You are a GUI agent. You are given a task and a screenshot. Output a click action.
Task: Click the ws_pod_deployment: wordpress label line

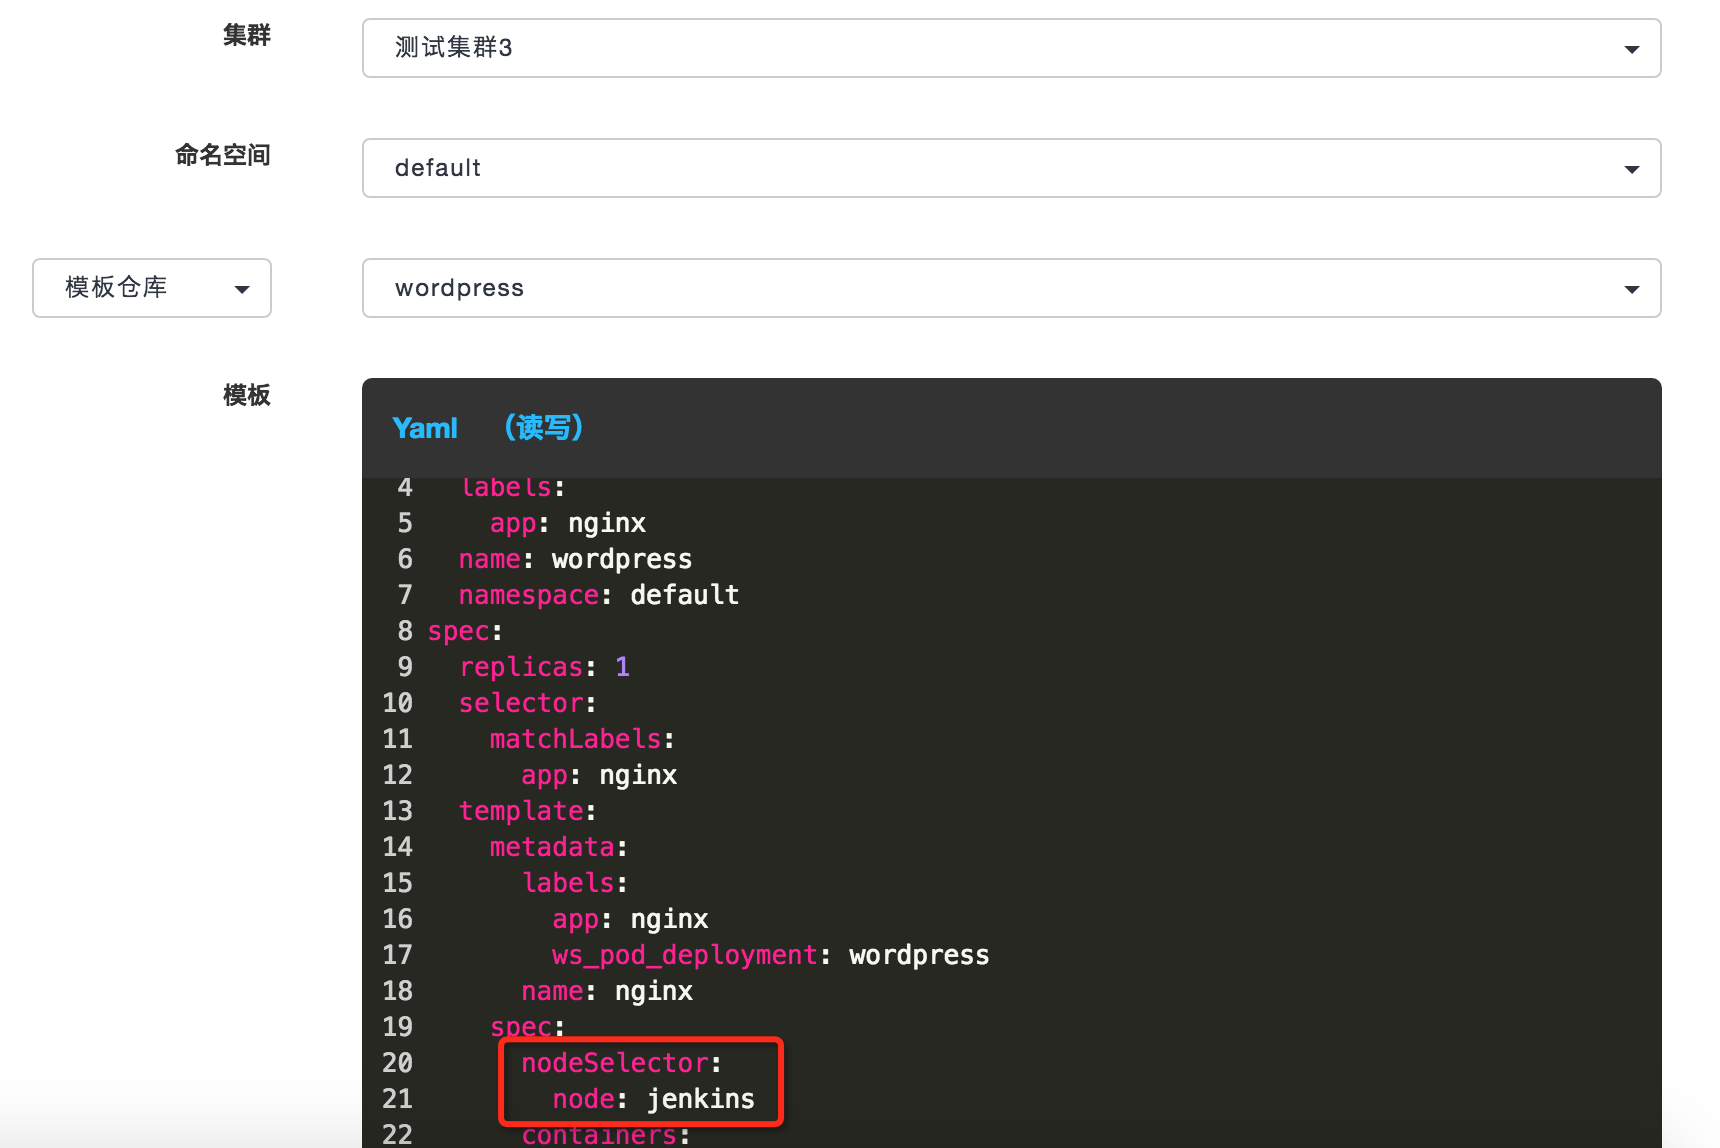coord(770,954)
